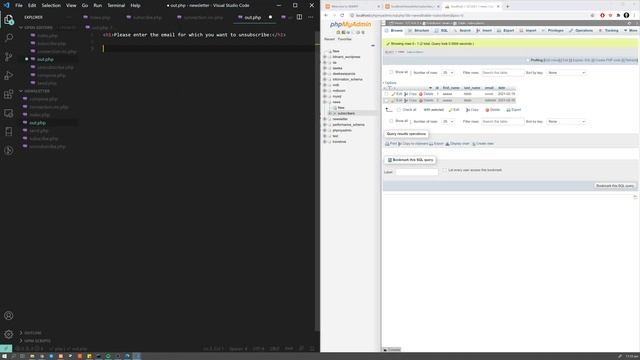The height and width of the screenshot is (360, 640).
Task: Open the Accounts icon in VS Code
Action: pos(9,316)
